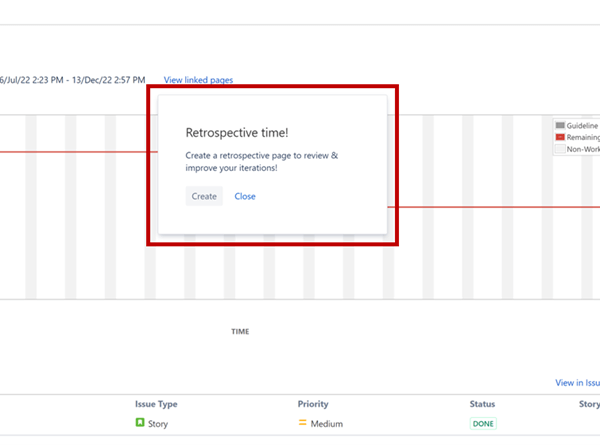Click the TIME axis label below chart
The height and width of the screenshot is (445, 600).
240,331
